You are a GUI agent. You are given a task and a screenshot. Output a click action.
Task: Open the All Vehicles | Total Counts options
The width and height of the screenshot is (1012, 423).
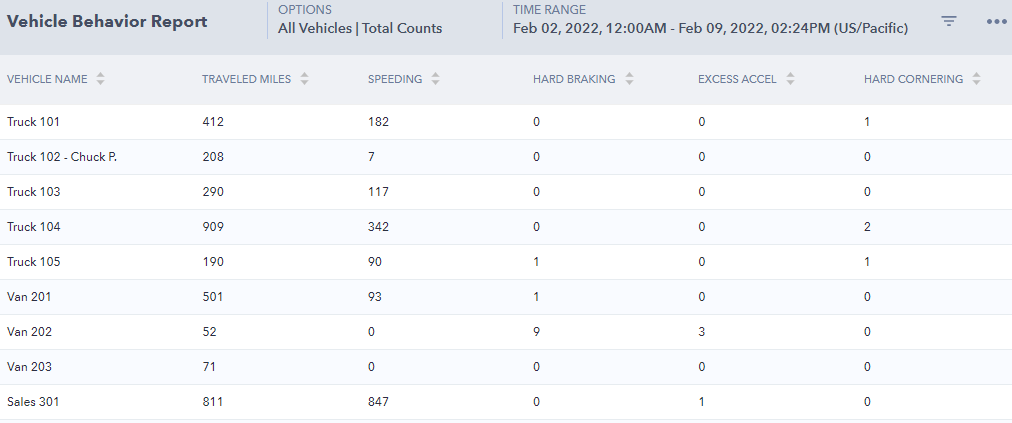[360, 28]
